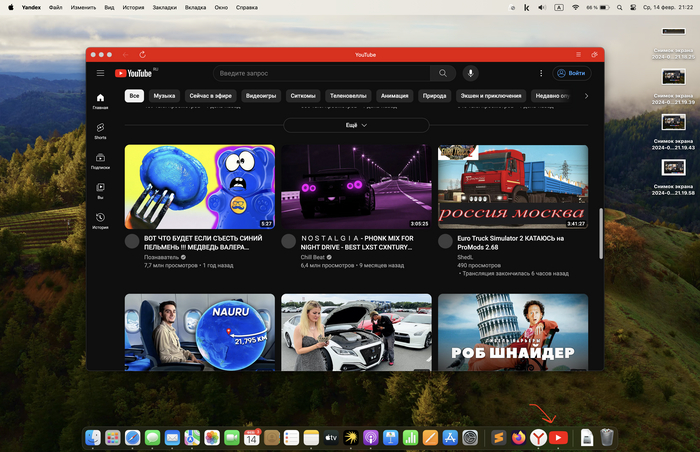Viewport: 700px width, 452px height.
Task: Open the ВОТ ЧТО БУДЕТ ЕСЛИ СЪЕСТЬ title
Action: click(x=203, y=243)
